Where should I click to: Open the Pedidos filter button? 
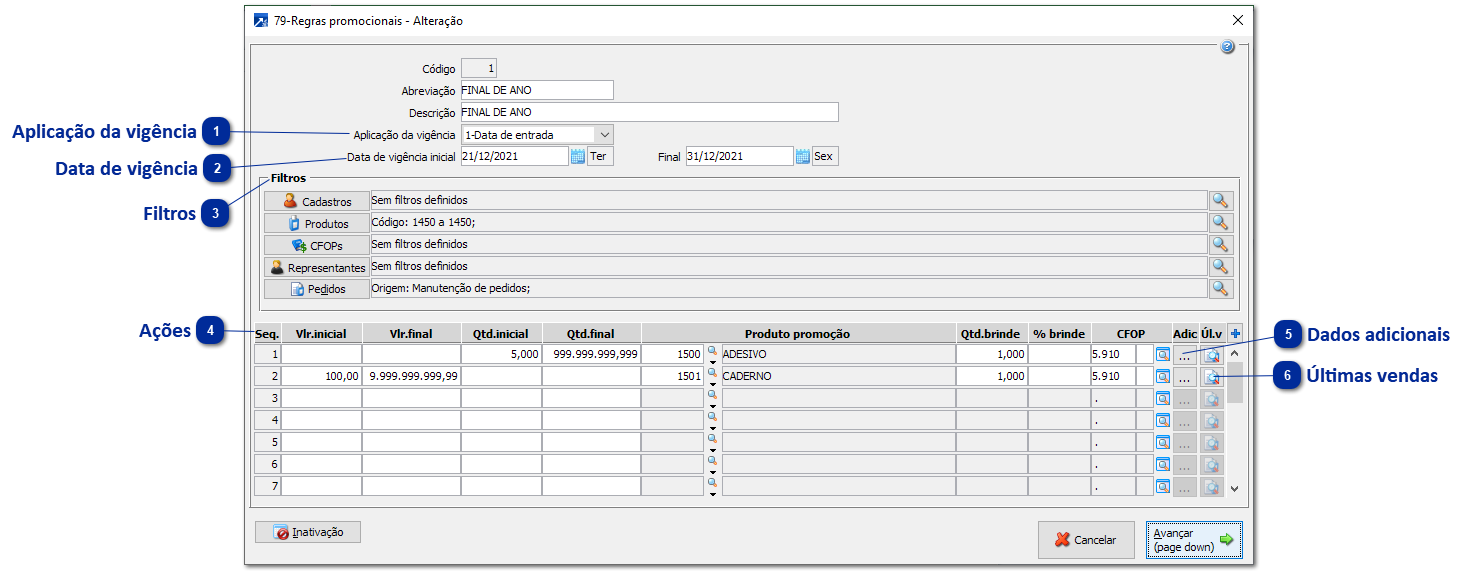pyautogui.click(x=315, y=289)
